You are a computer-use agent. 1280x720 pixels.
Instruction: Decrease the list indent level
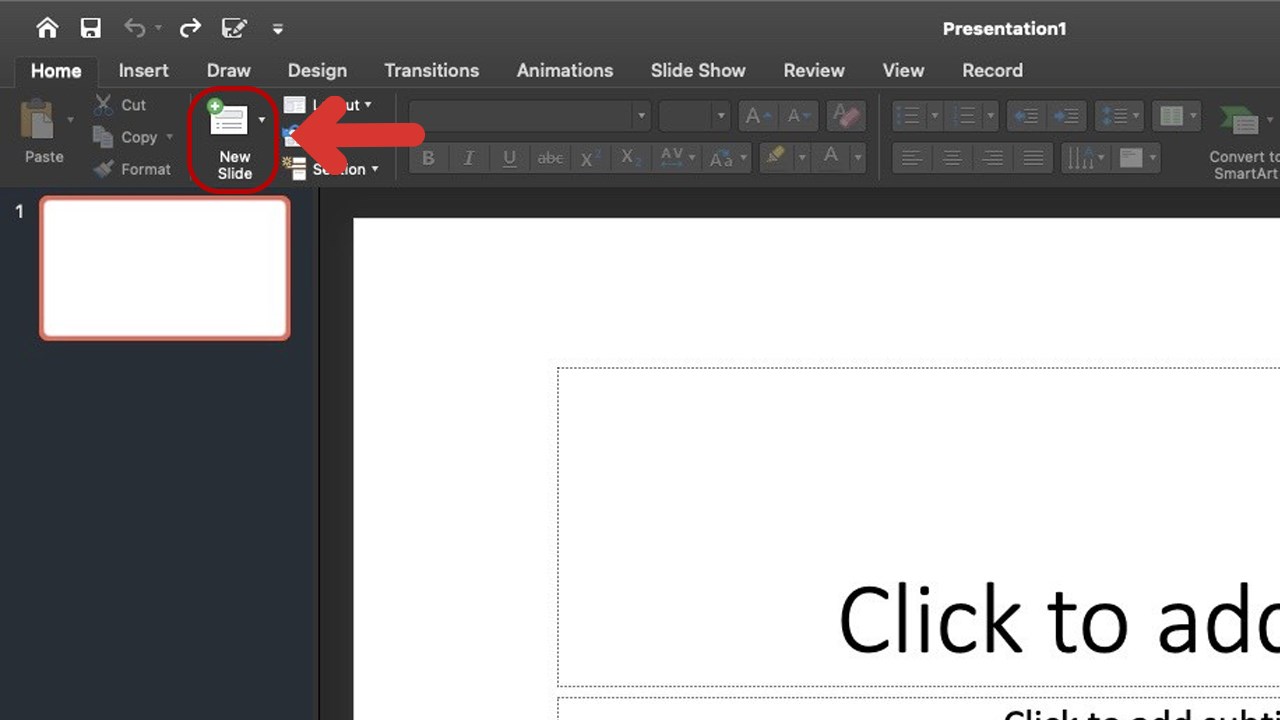pyautogui.click(x=1026, y=117)
